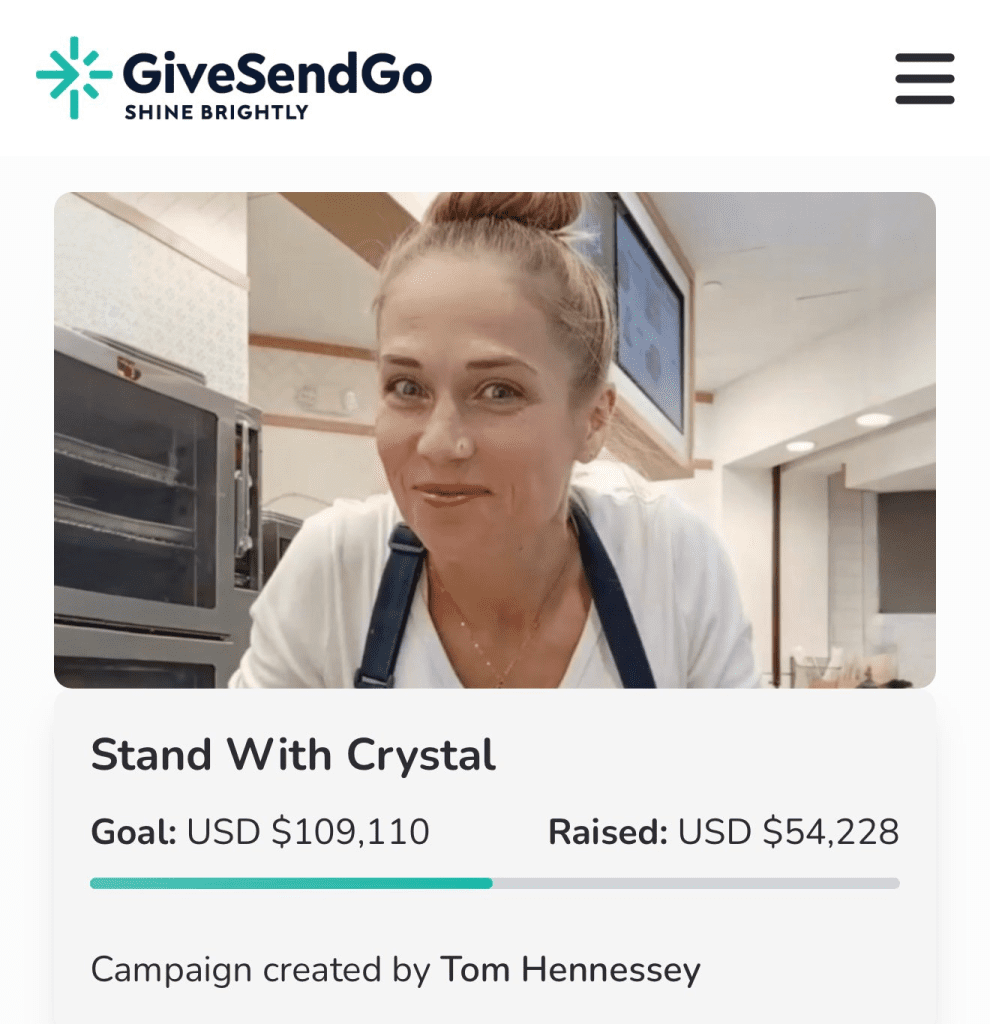Click the 'Campaign created by' text
990x1024 pixels.
point(261,969)
